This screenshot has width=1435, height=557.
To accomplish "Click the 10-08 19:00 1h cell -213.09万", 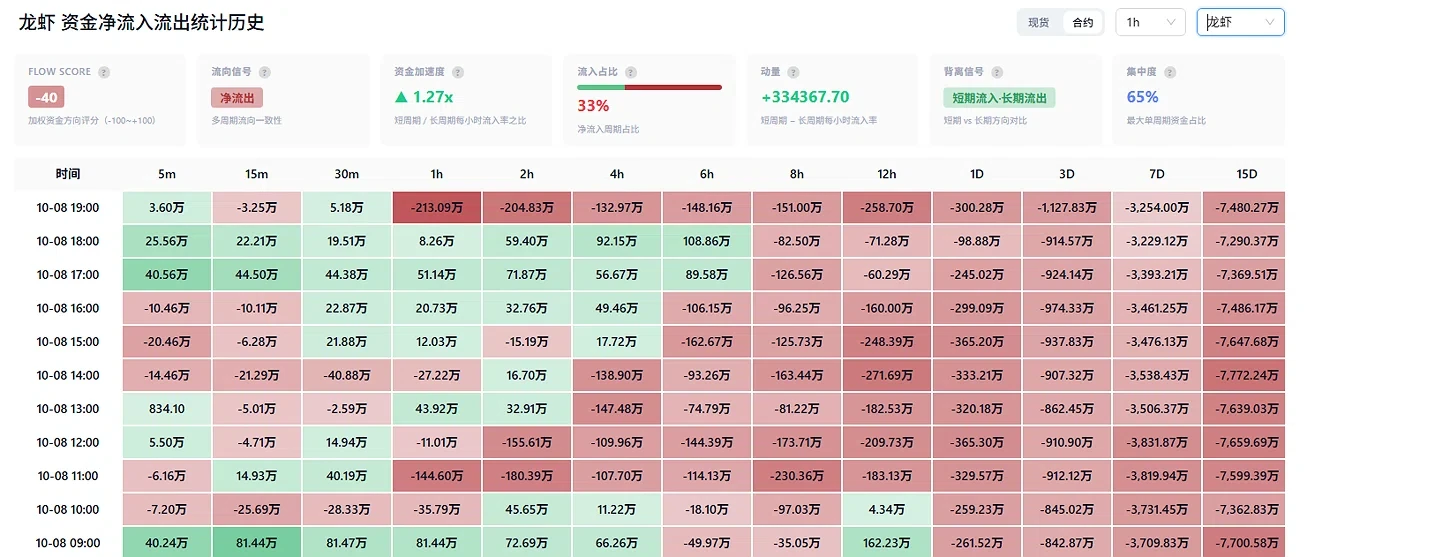I will pos(437,207).
